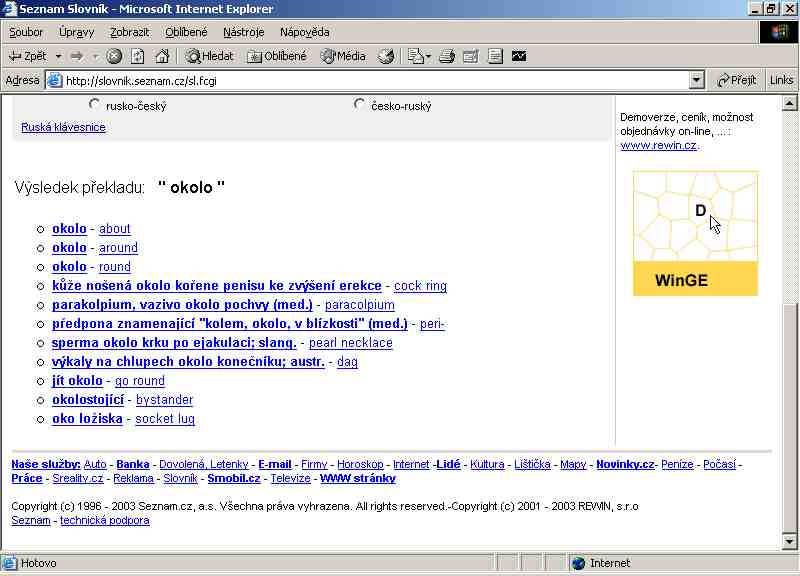Click the address bar URL field
800x576 pixels.
point(376,81)
